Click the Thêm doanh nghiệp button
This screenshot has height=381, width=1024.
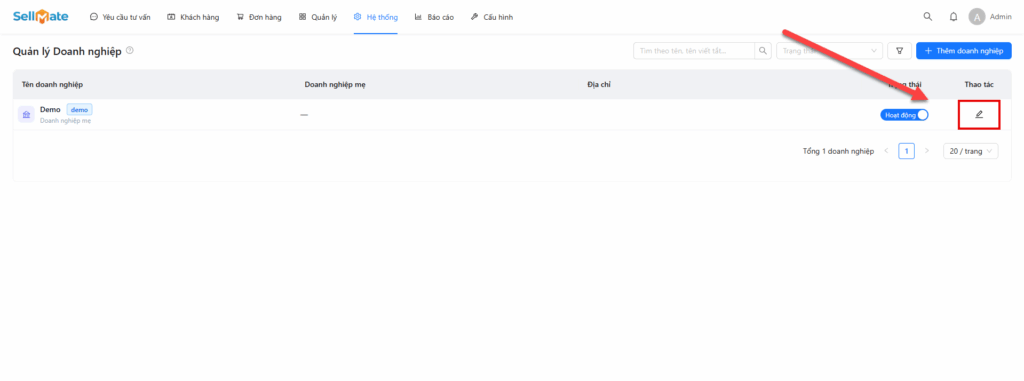click(964, 50)
